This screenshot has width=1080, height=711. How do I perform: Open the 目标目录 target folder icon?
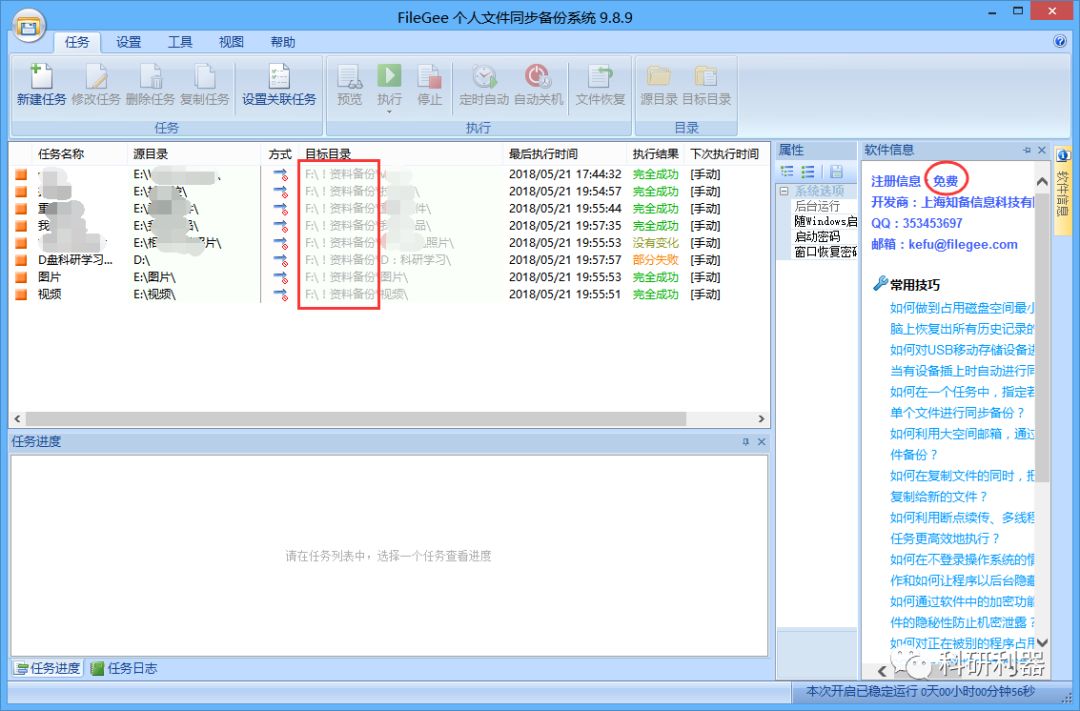click(x=706, y=76)
